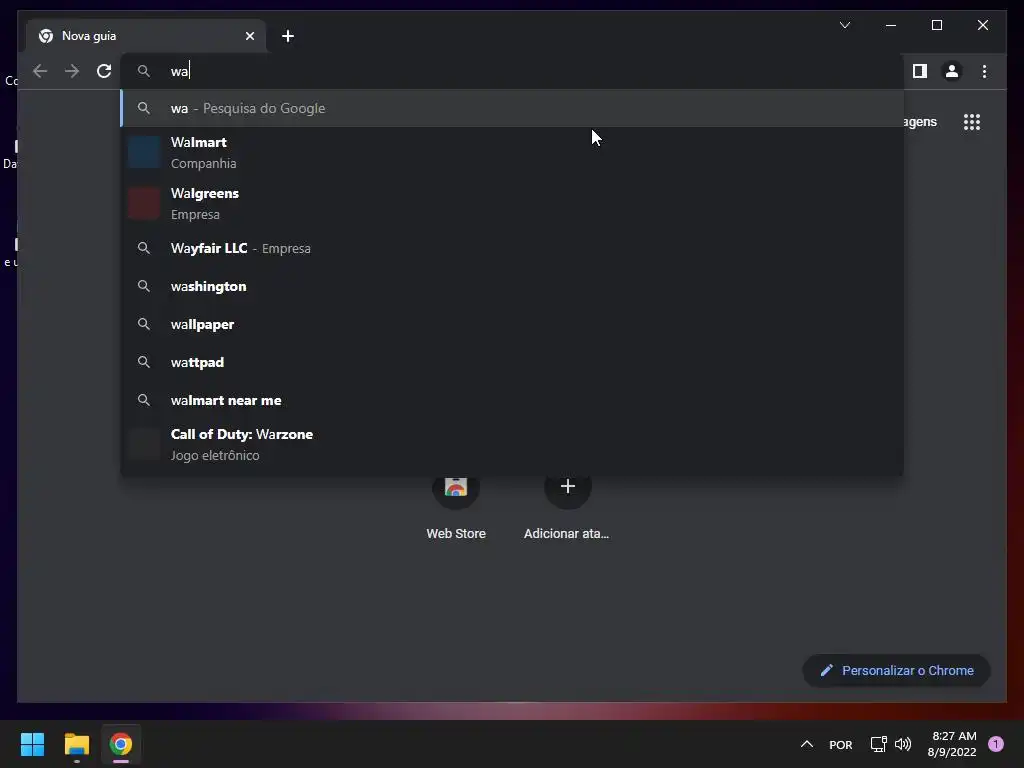The height and width of the screenshot is (768, 1024).
Task: Choose the Walmart Companhia suggestion
Action: coord(512,153)
